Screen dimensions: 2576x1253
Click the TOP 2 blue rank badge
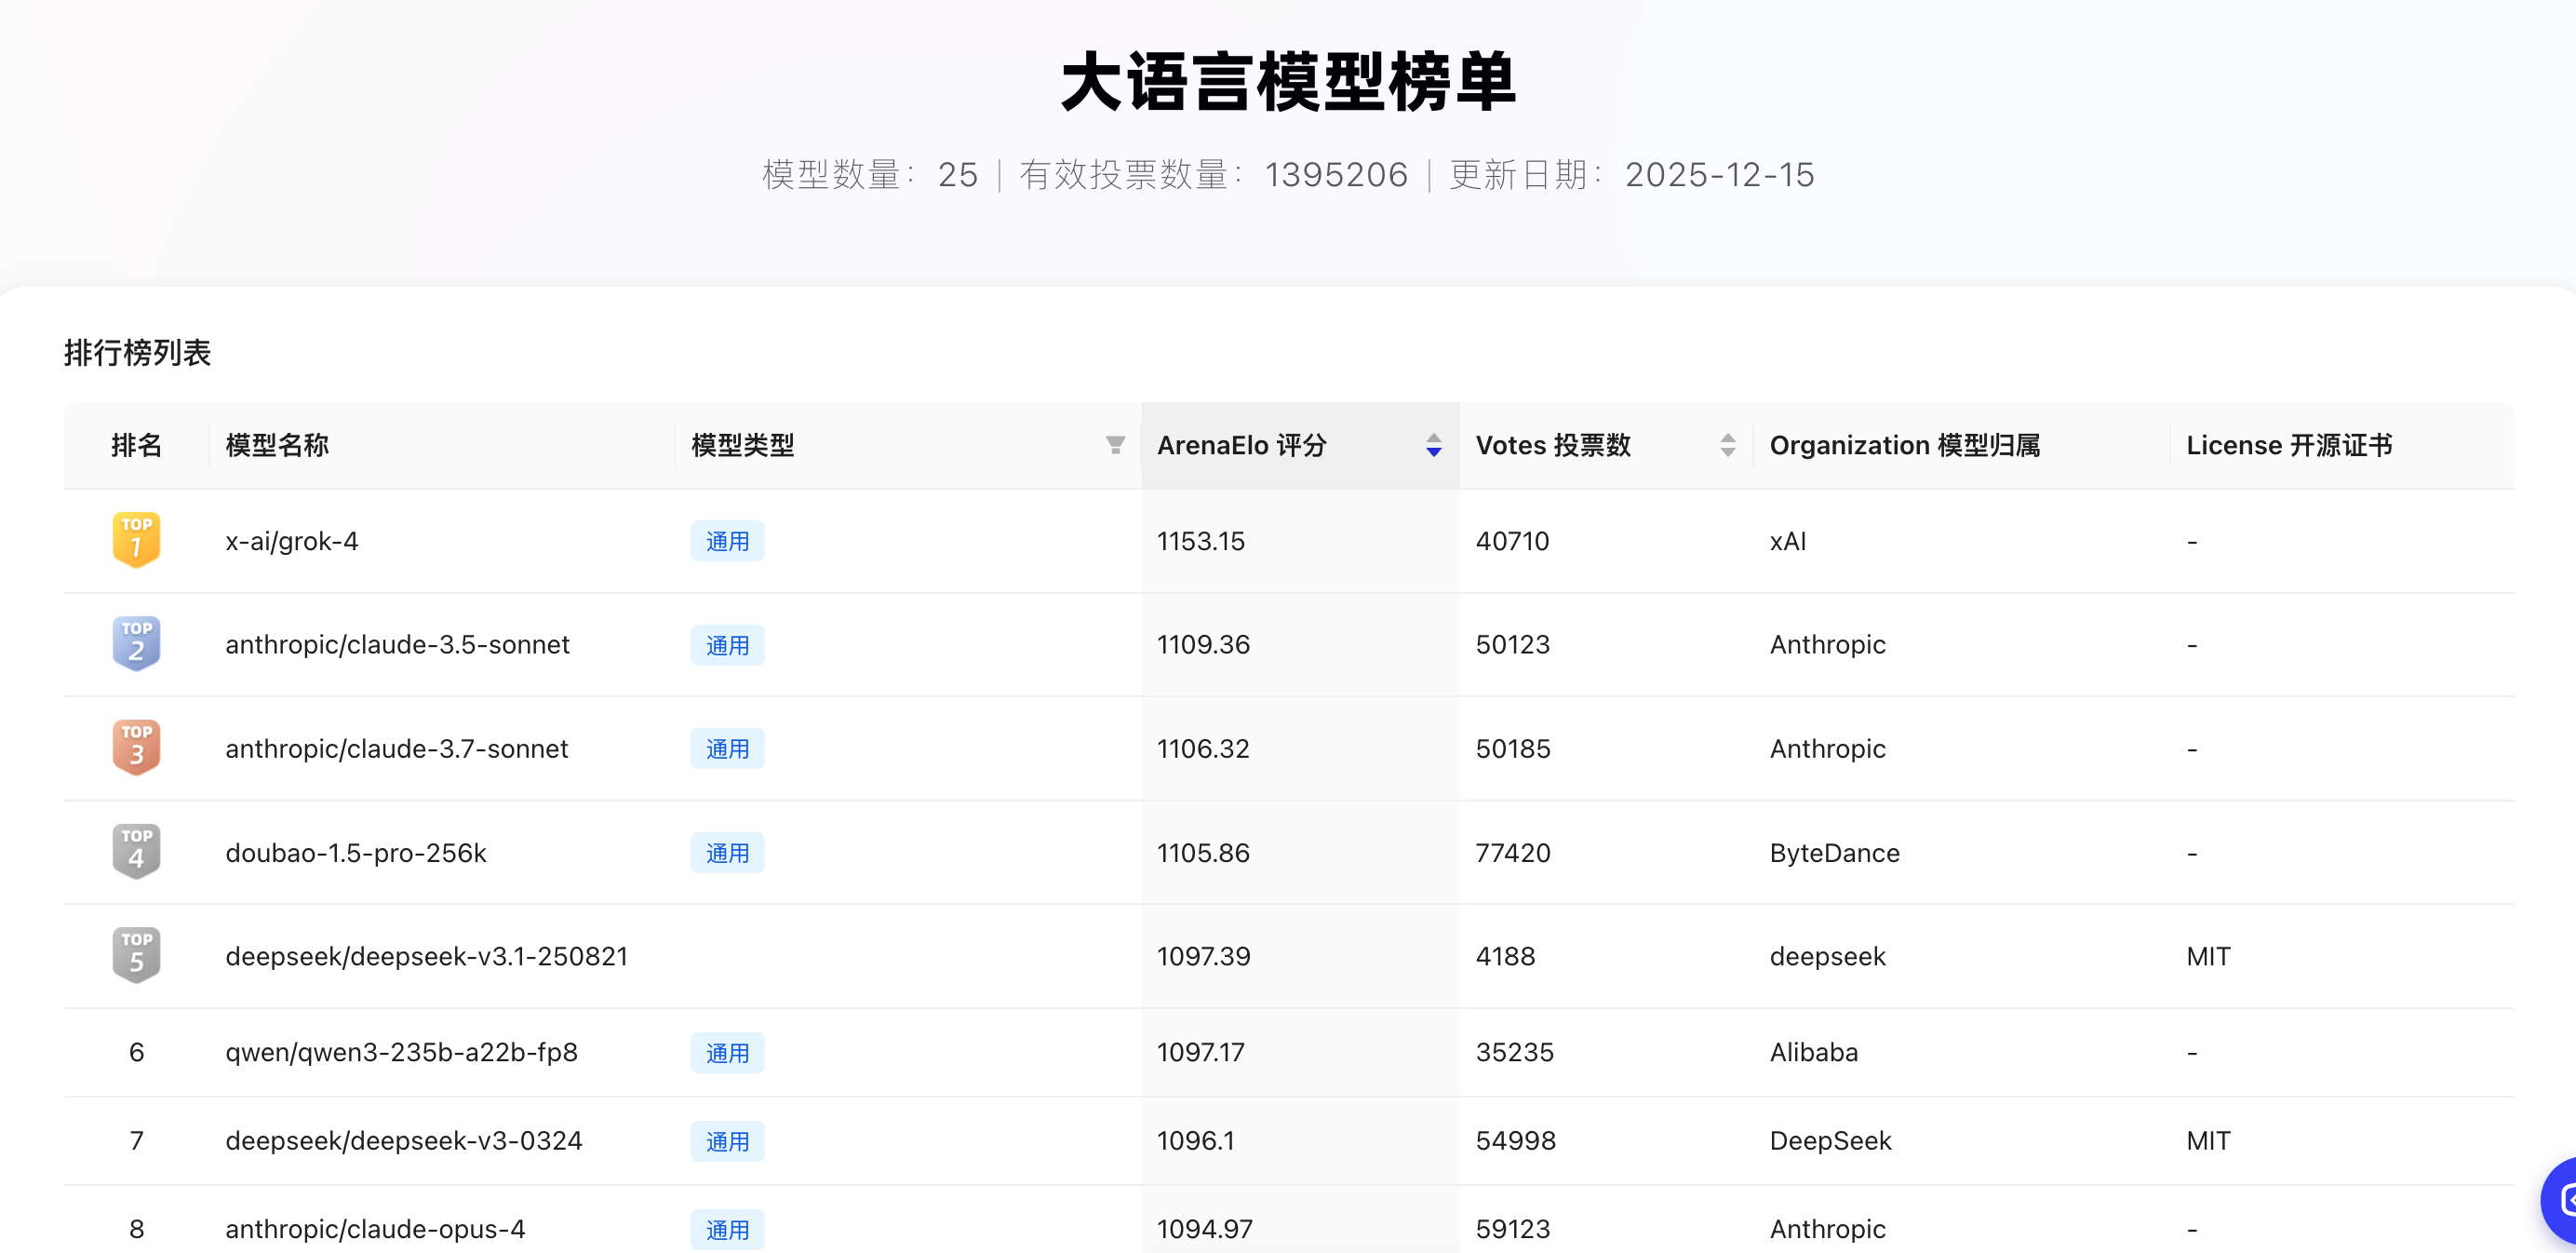[136, 644]
